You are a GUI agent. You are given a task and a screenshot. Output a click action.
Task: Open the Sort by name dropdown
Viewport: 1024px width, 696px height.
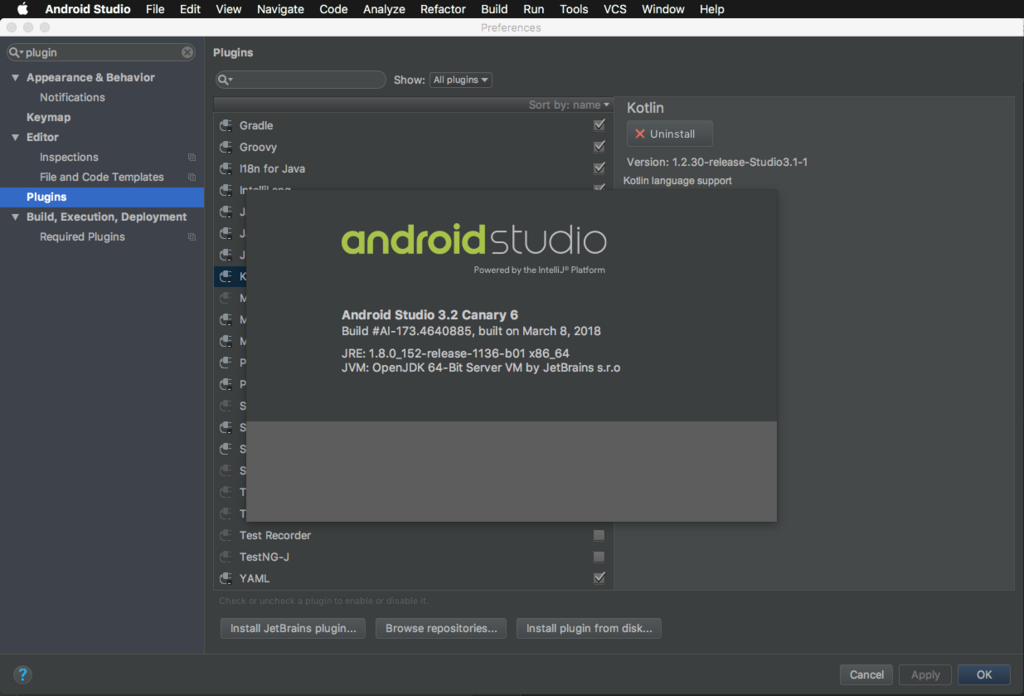pos(569,104)
